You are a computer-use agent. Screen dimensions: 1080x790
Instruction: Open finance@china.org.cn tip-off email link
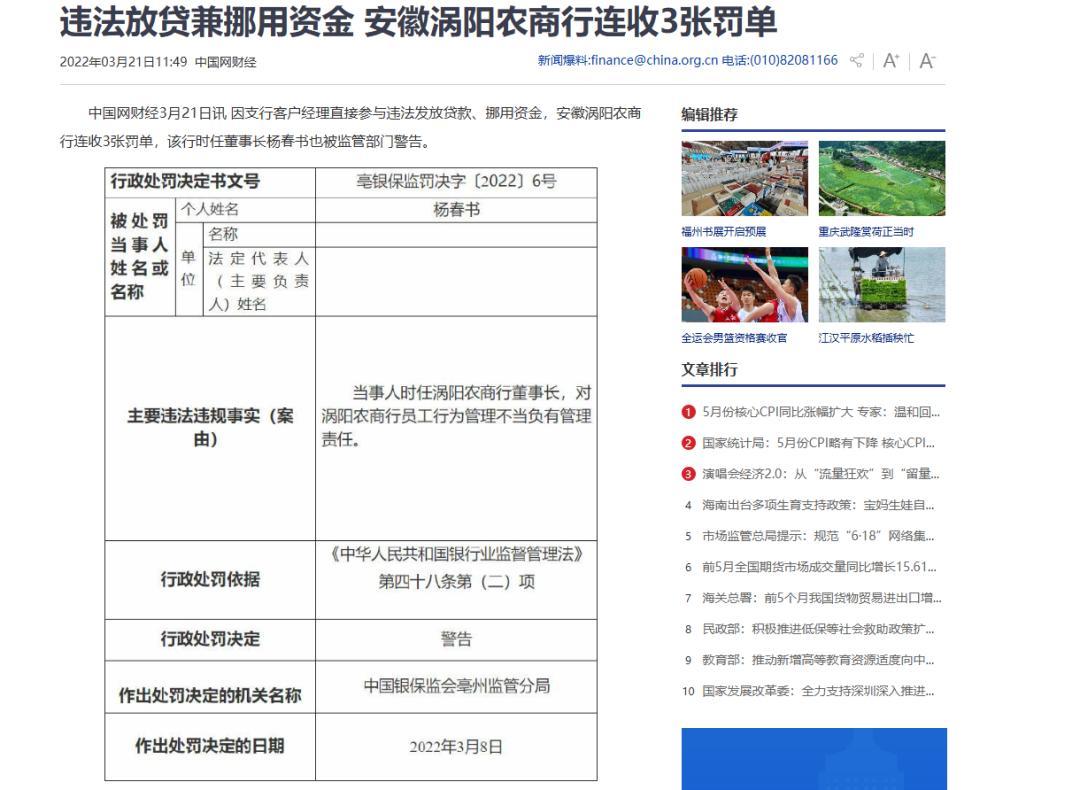tap(654, 61)
